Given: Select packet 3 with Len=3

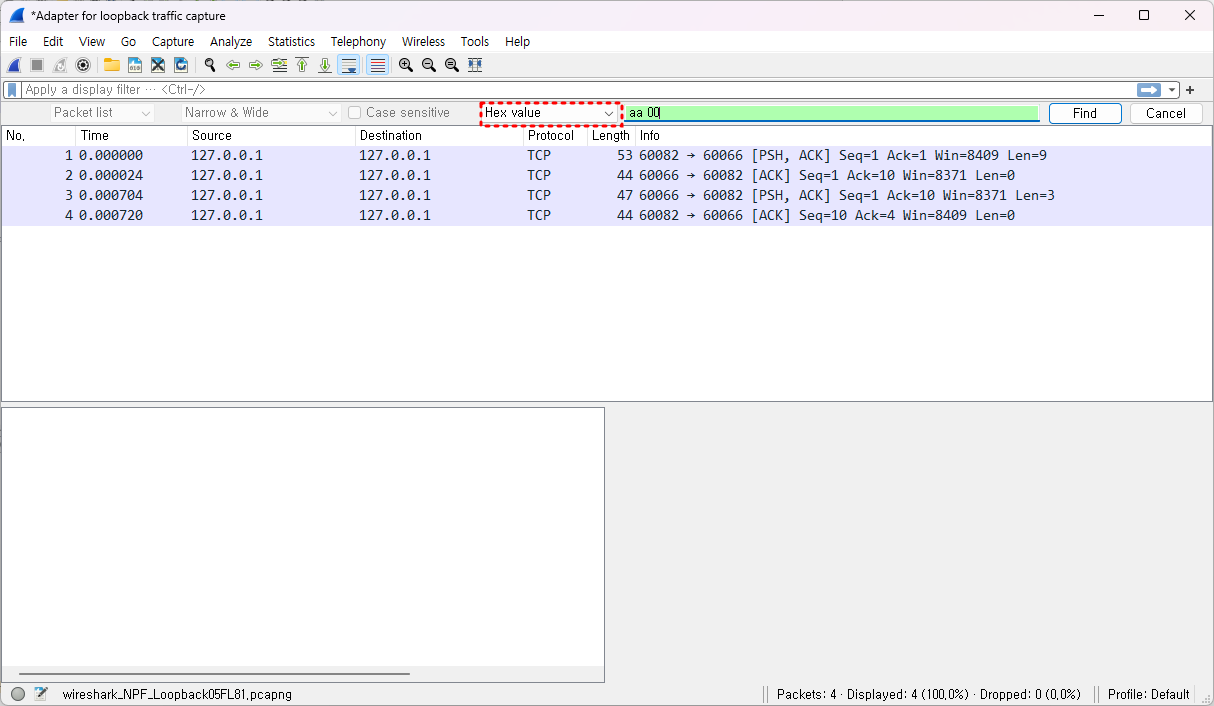Looking at the screenshot, I should (x=606, y=196).
